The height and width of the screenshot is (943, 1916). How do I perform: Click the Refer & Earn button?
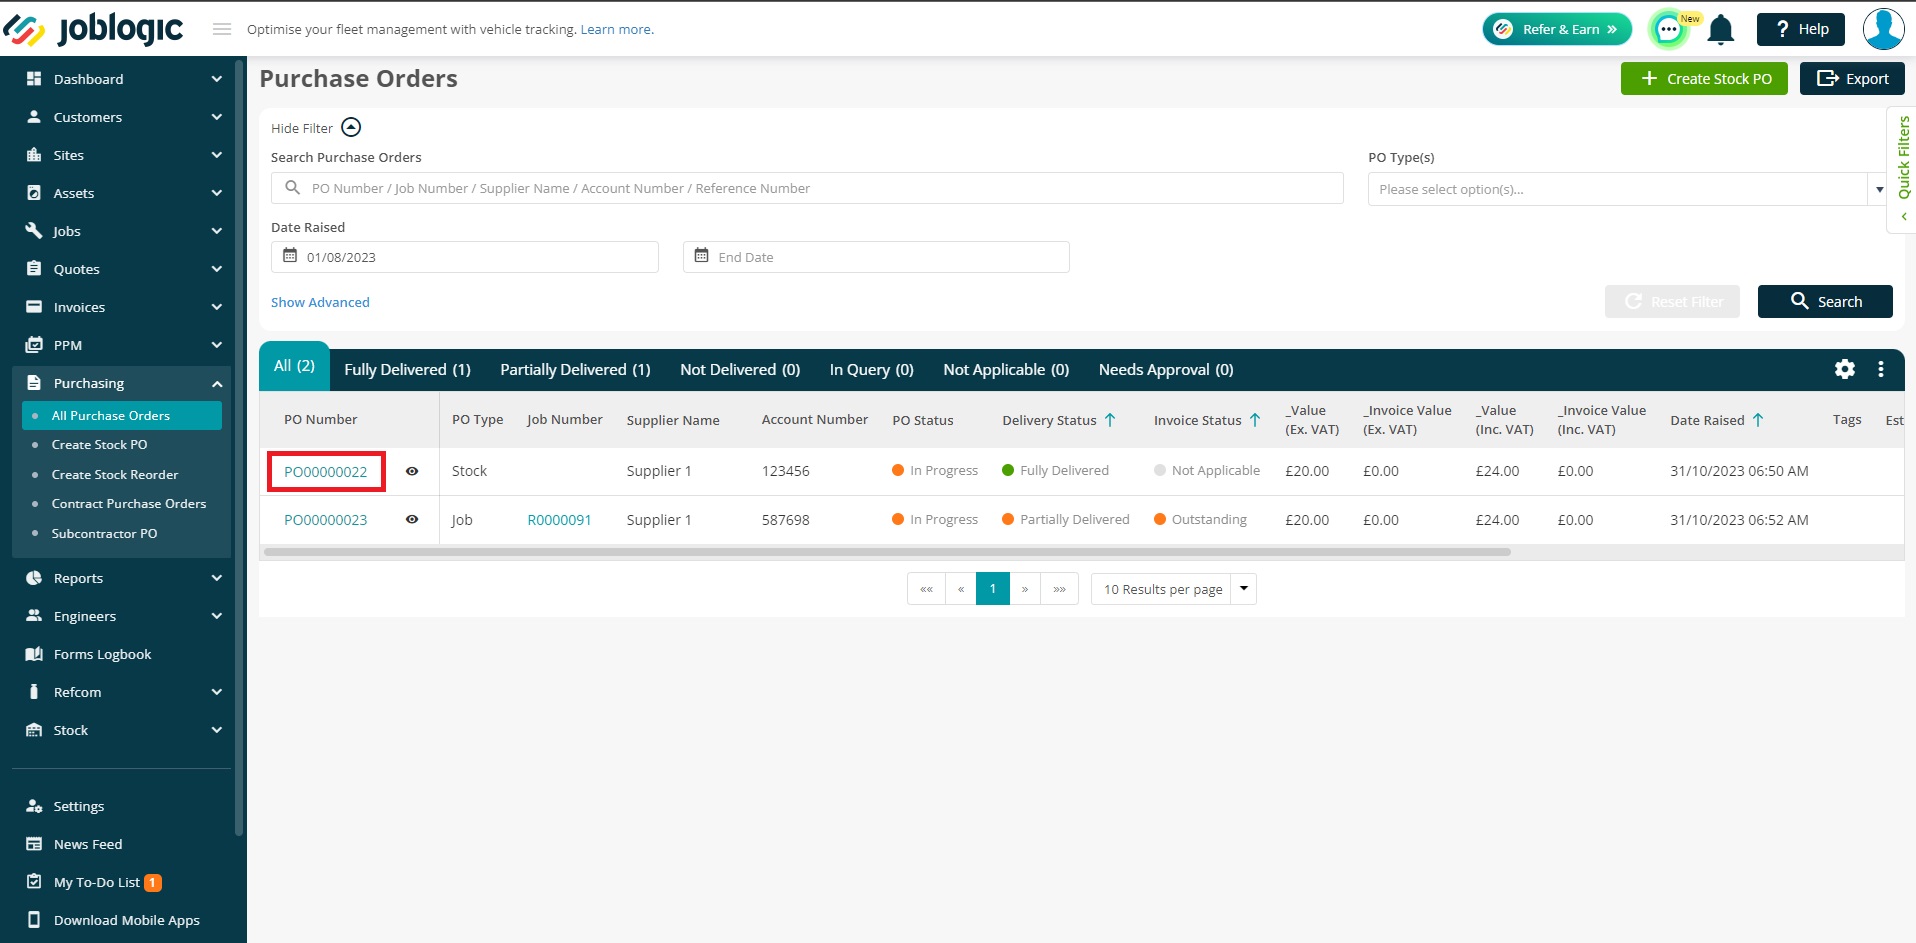[1557, 30]
